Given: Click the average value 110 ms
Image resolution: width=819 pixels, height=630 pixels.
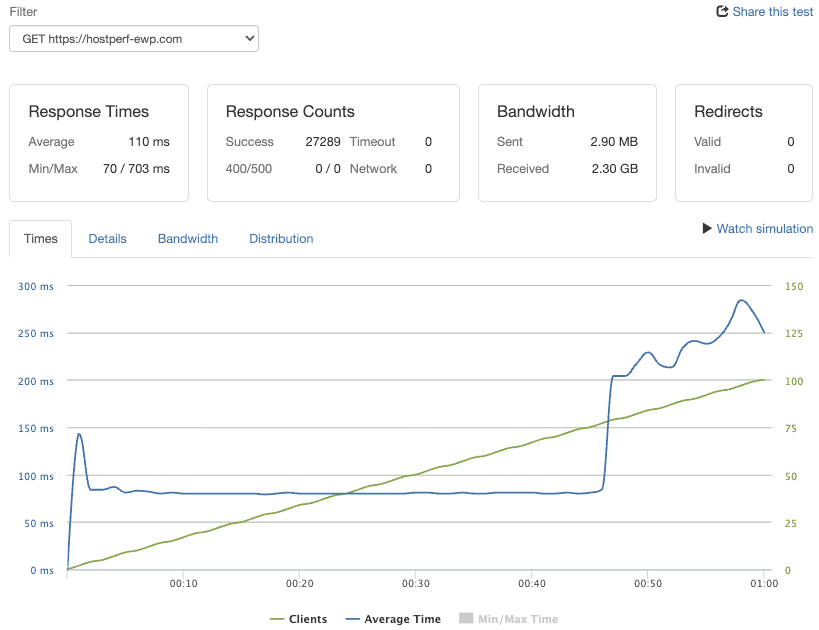Looking at the screenshot, I should coord(149,142).
